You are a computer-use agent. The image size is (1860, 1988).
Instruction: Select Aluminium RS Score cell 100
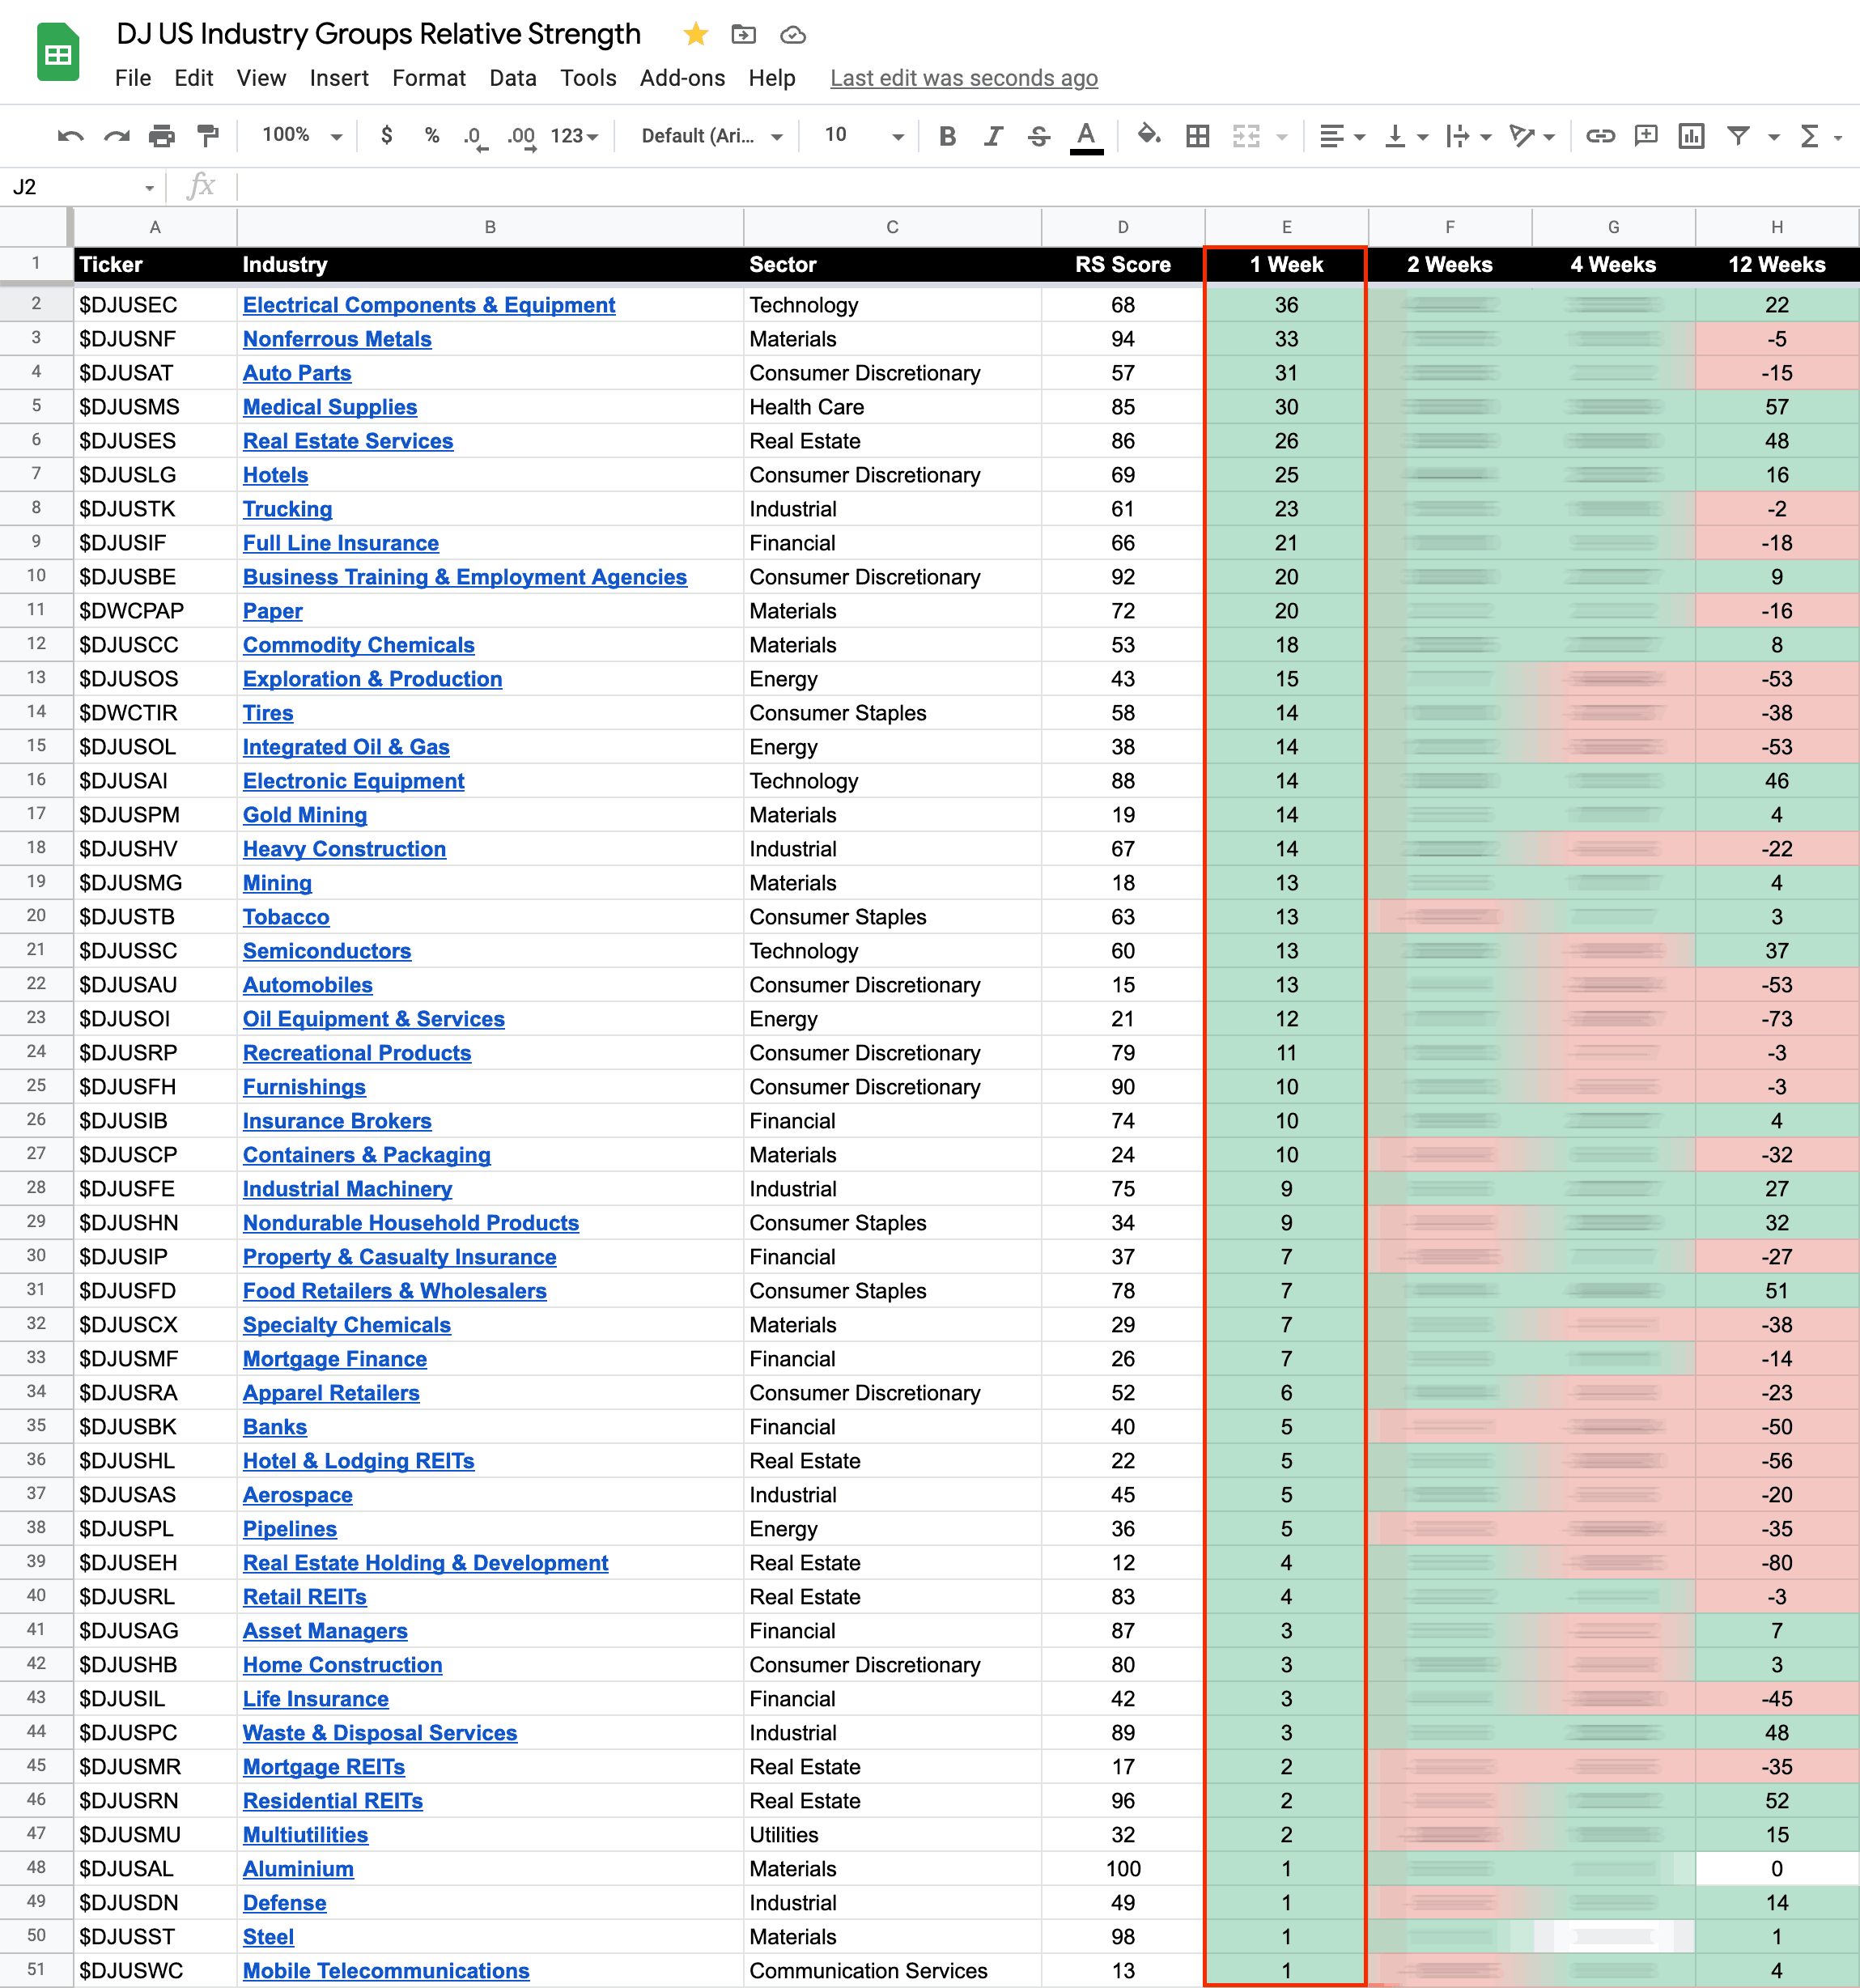[x=1123, y=1868]
